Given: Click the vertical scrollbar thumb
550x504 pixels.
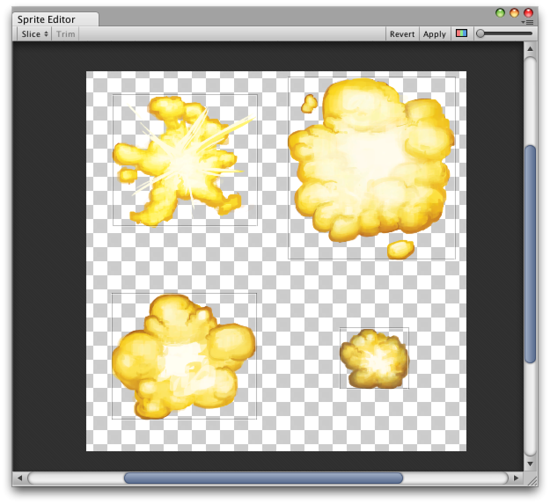Looking at the screenshot, I should click(x=530, y=254).
